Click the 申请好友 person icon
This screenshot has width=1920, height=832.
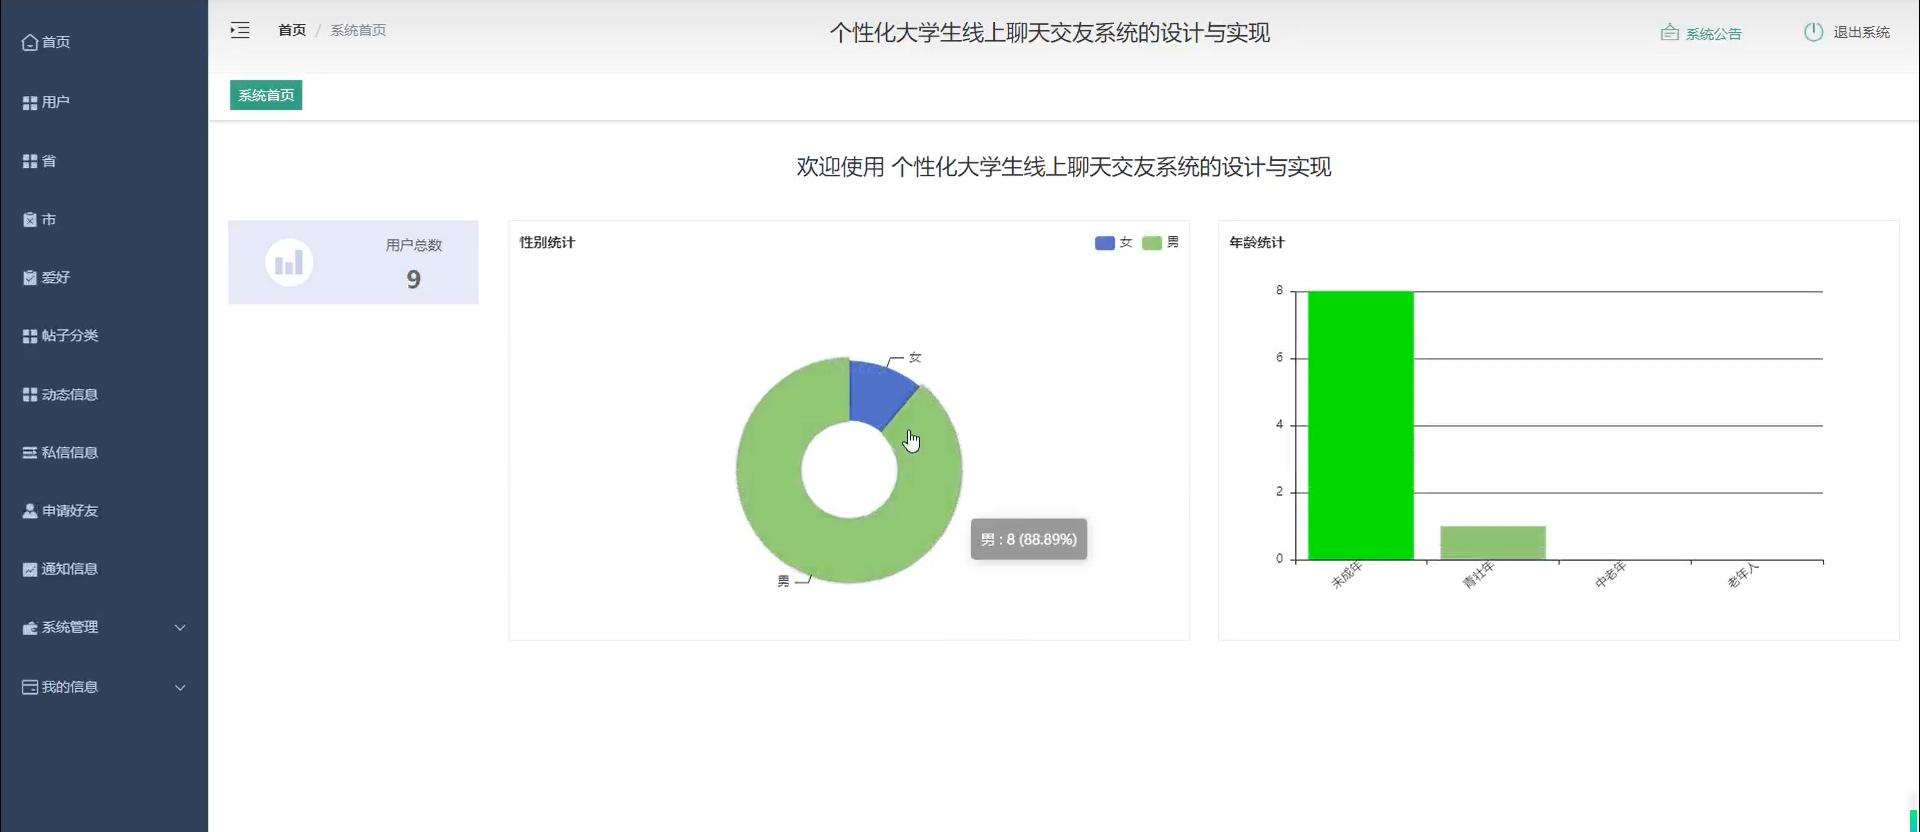point(30,511)
